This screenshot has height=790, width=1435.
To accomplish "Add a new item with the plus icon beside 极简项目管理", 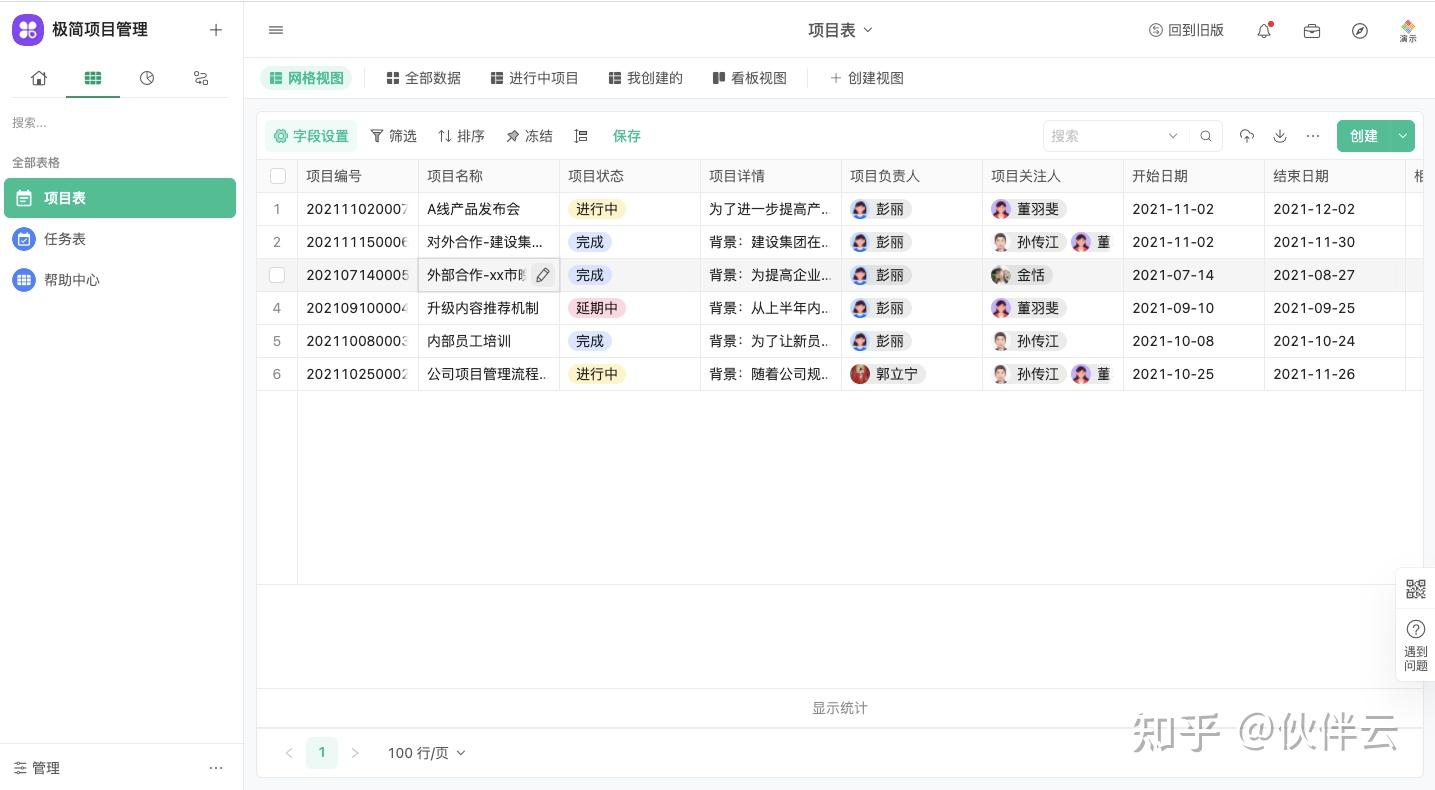I will [x=216, y=30].
